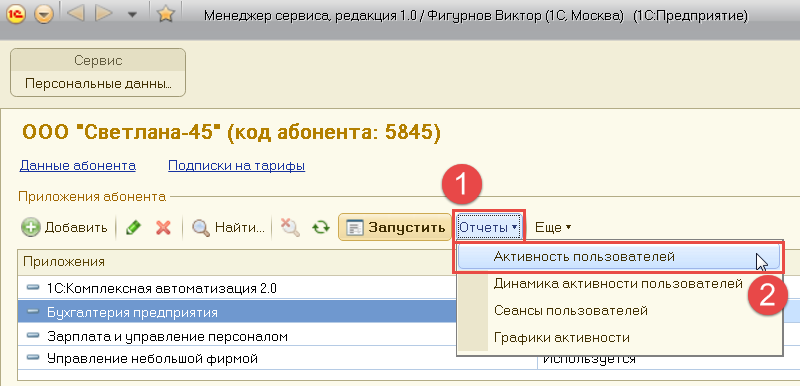Click row icon beside Зарплата и управление персоналом
This screenshot has height=386, width=800.
point(33,335)
